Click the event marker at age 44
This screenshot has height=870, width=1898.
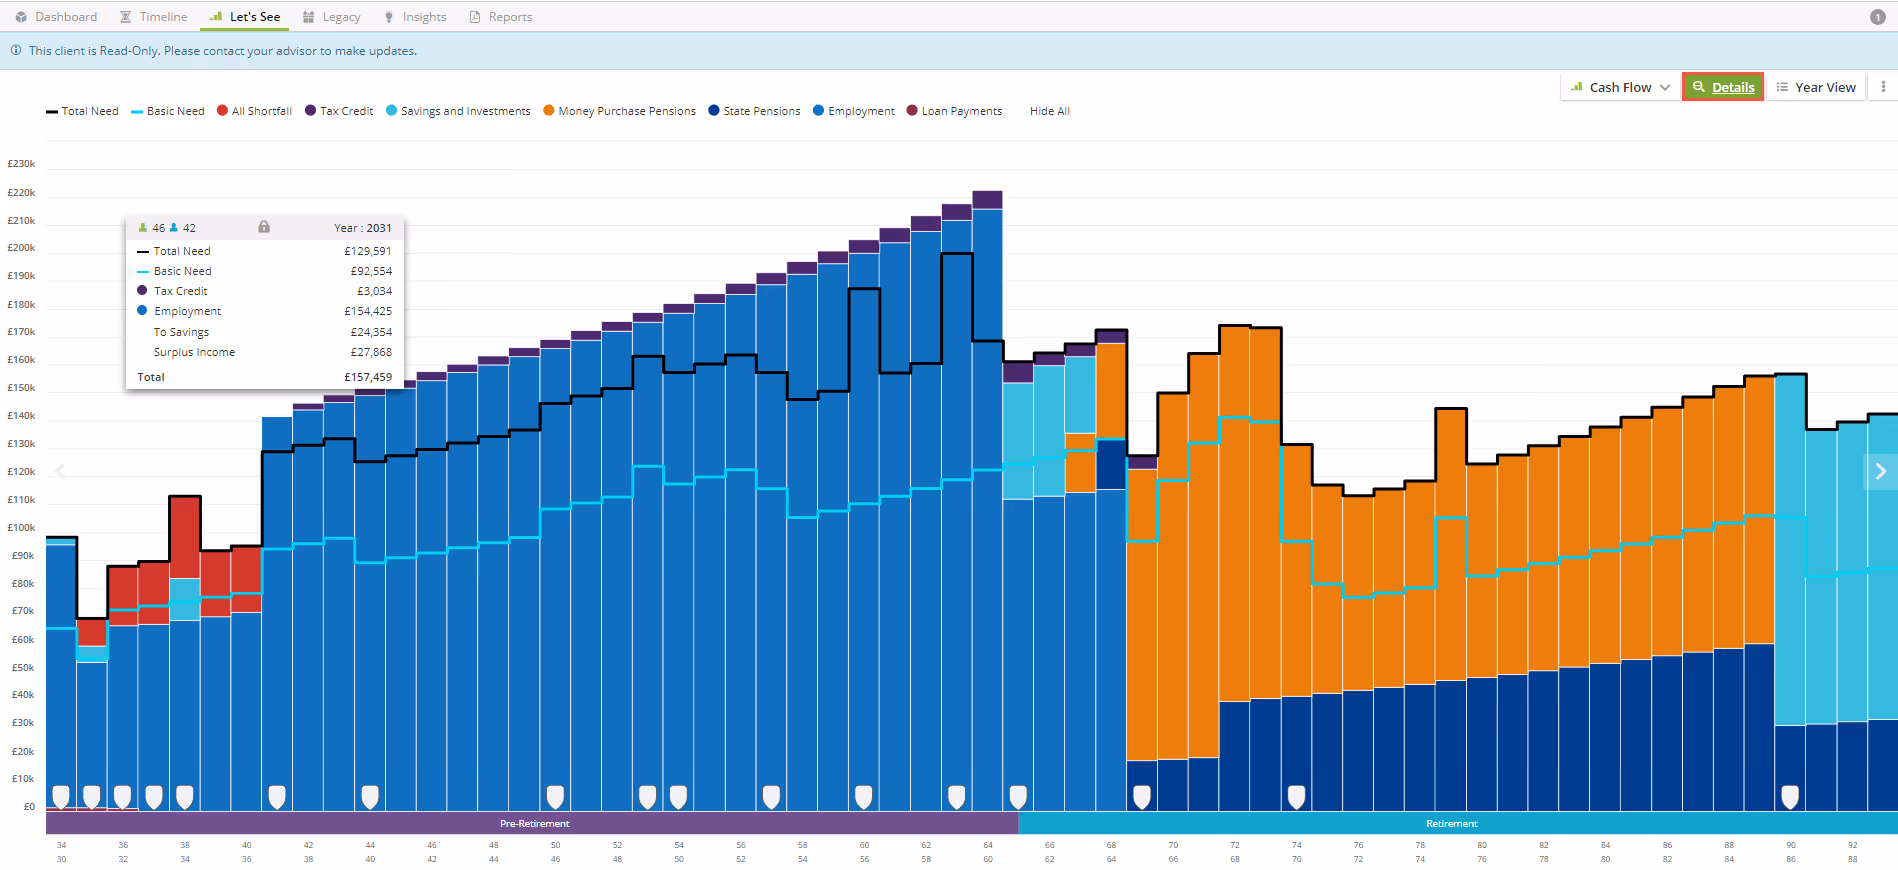pyautogui.click(x=370, y=796)
